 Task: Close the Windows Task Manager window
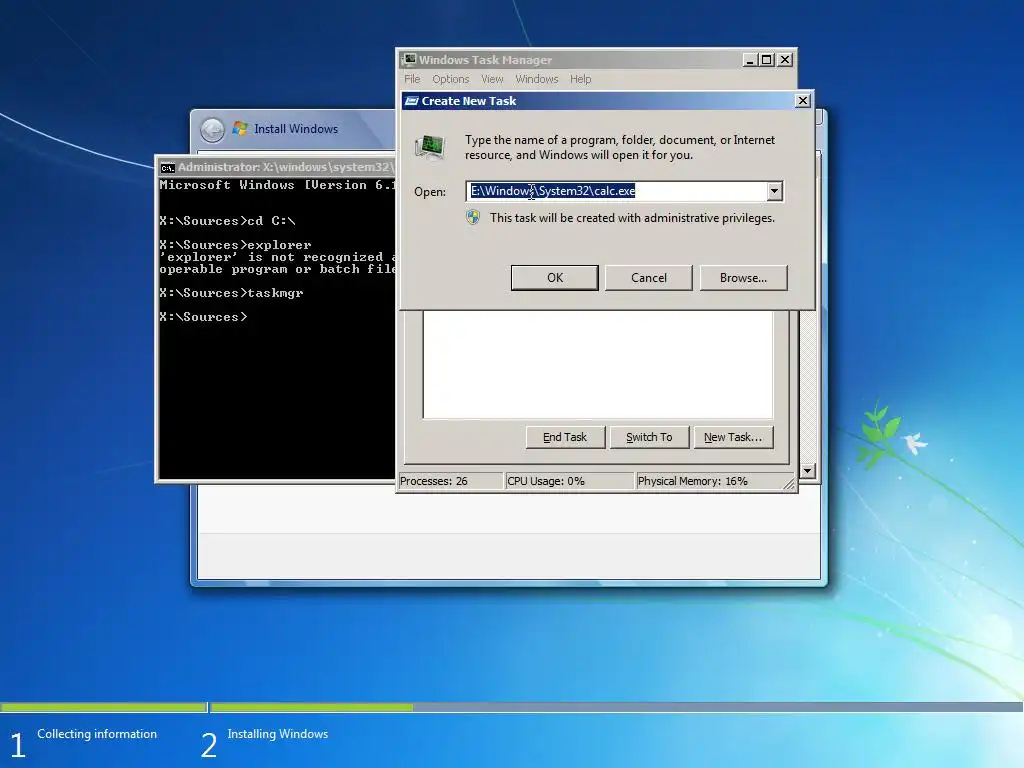pos(785,60)
